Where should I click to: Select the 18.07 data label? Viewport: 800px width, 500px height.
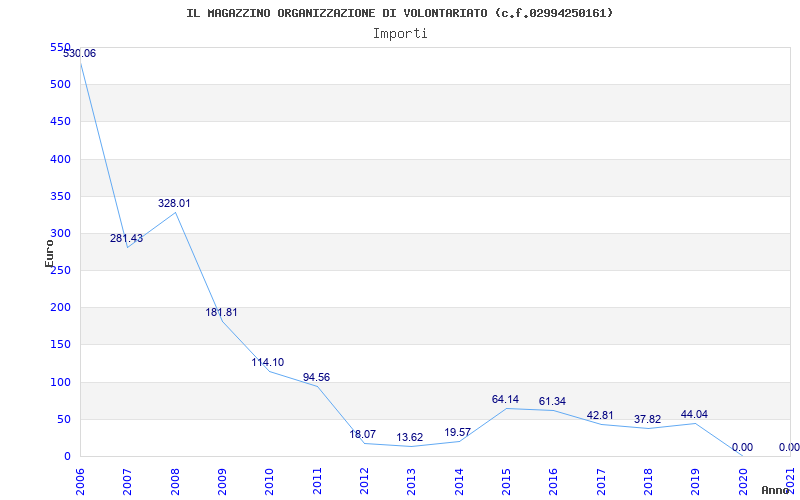[363, 435]
